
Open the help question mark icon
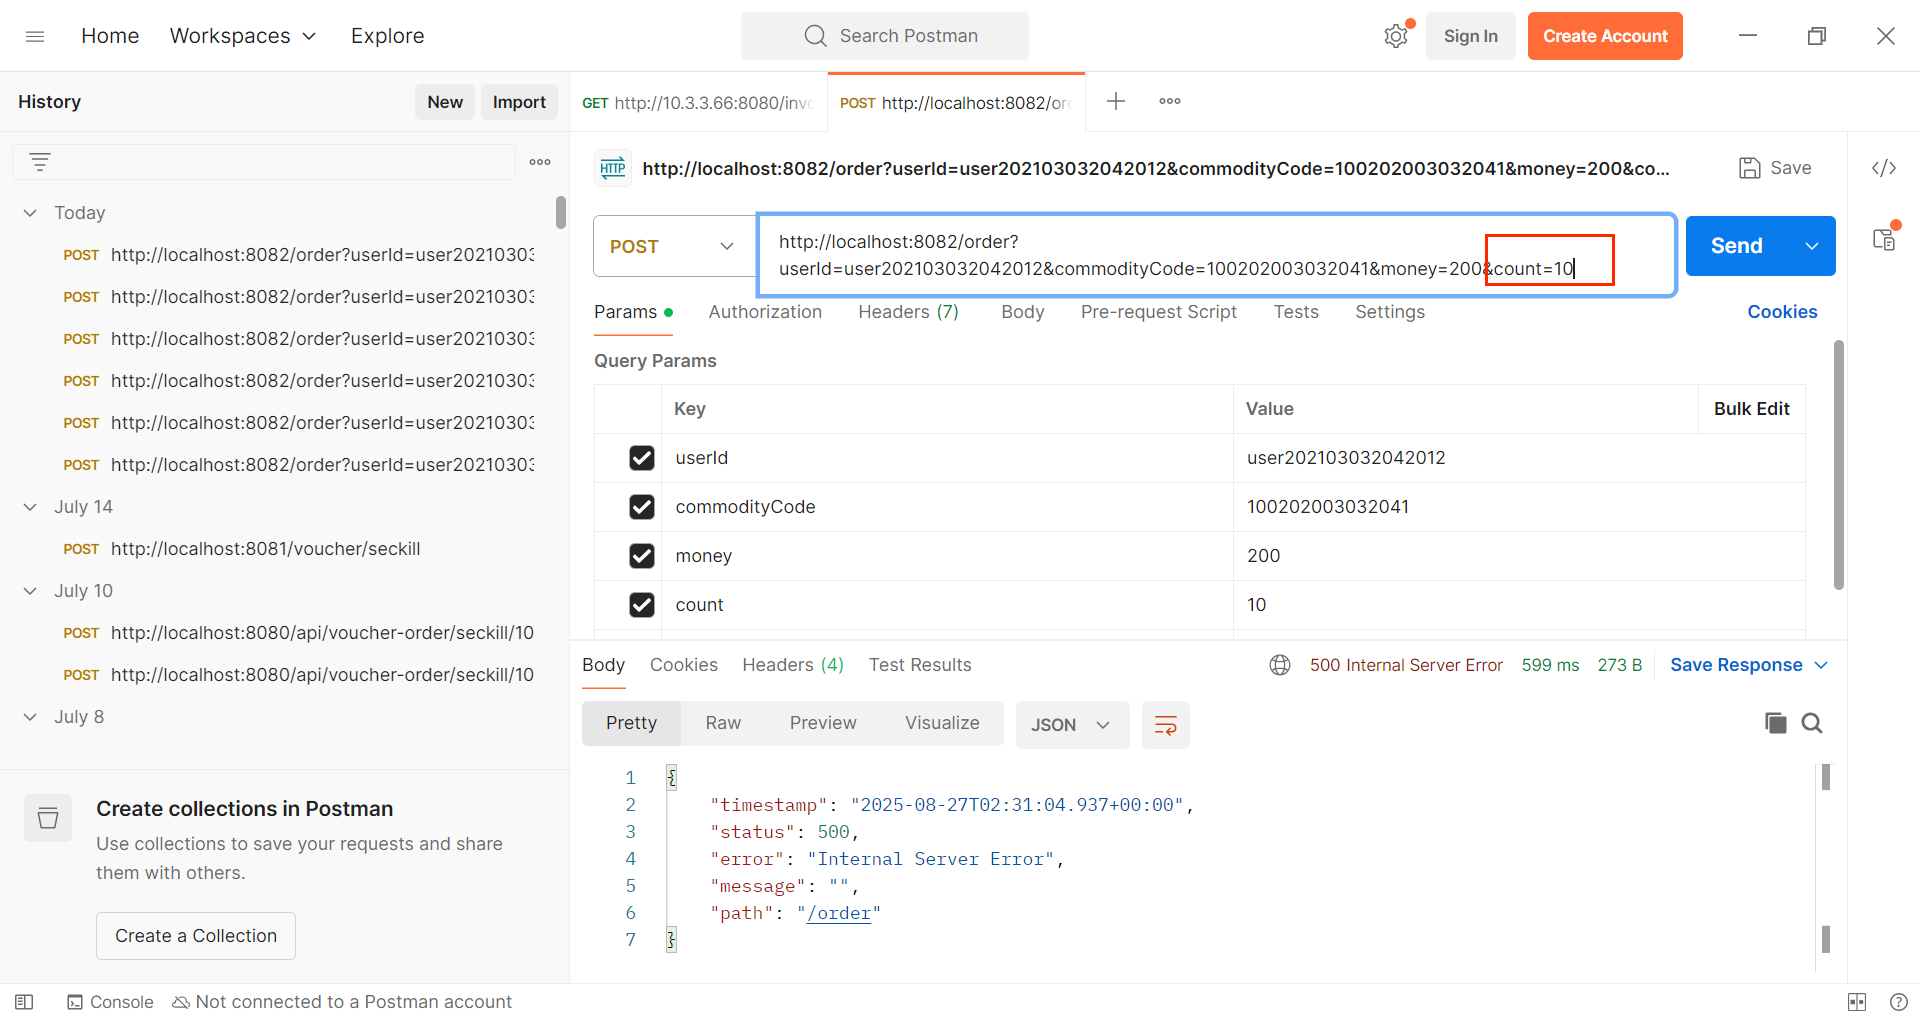pyautogui.click(x=1899, y=1002)
